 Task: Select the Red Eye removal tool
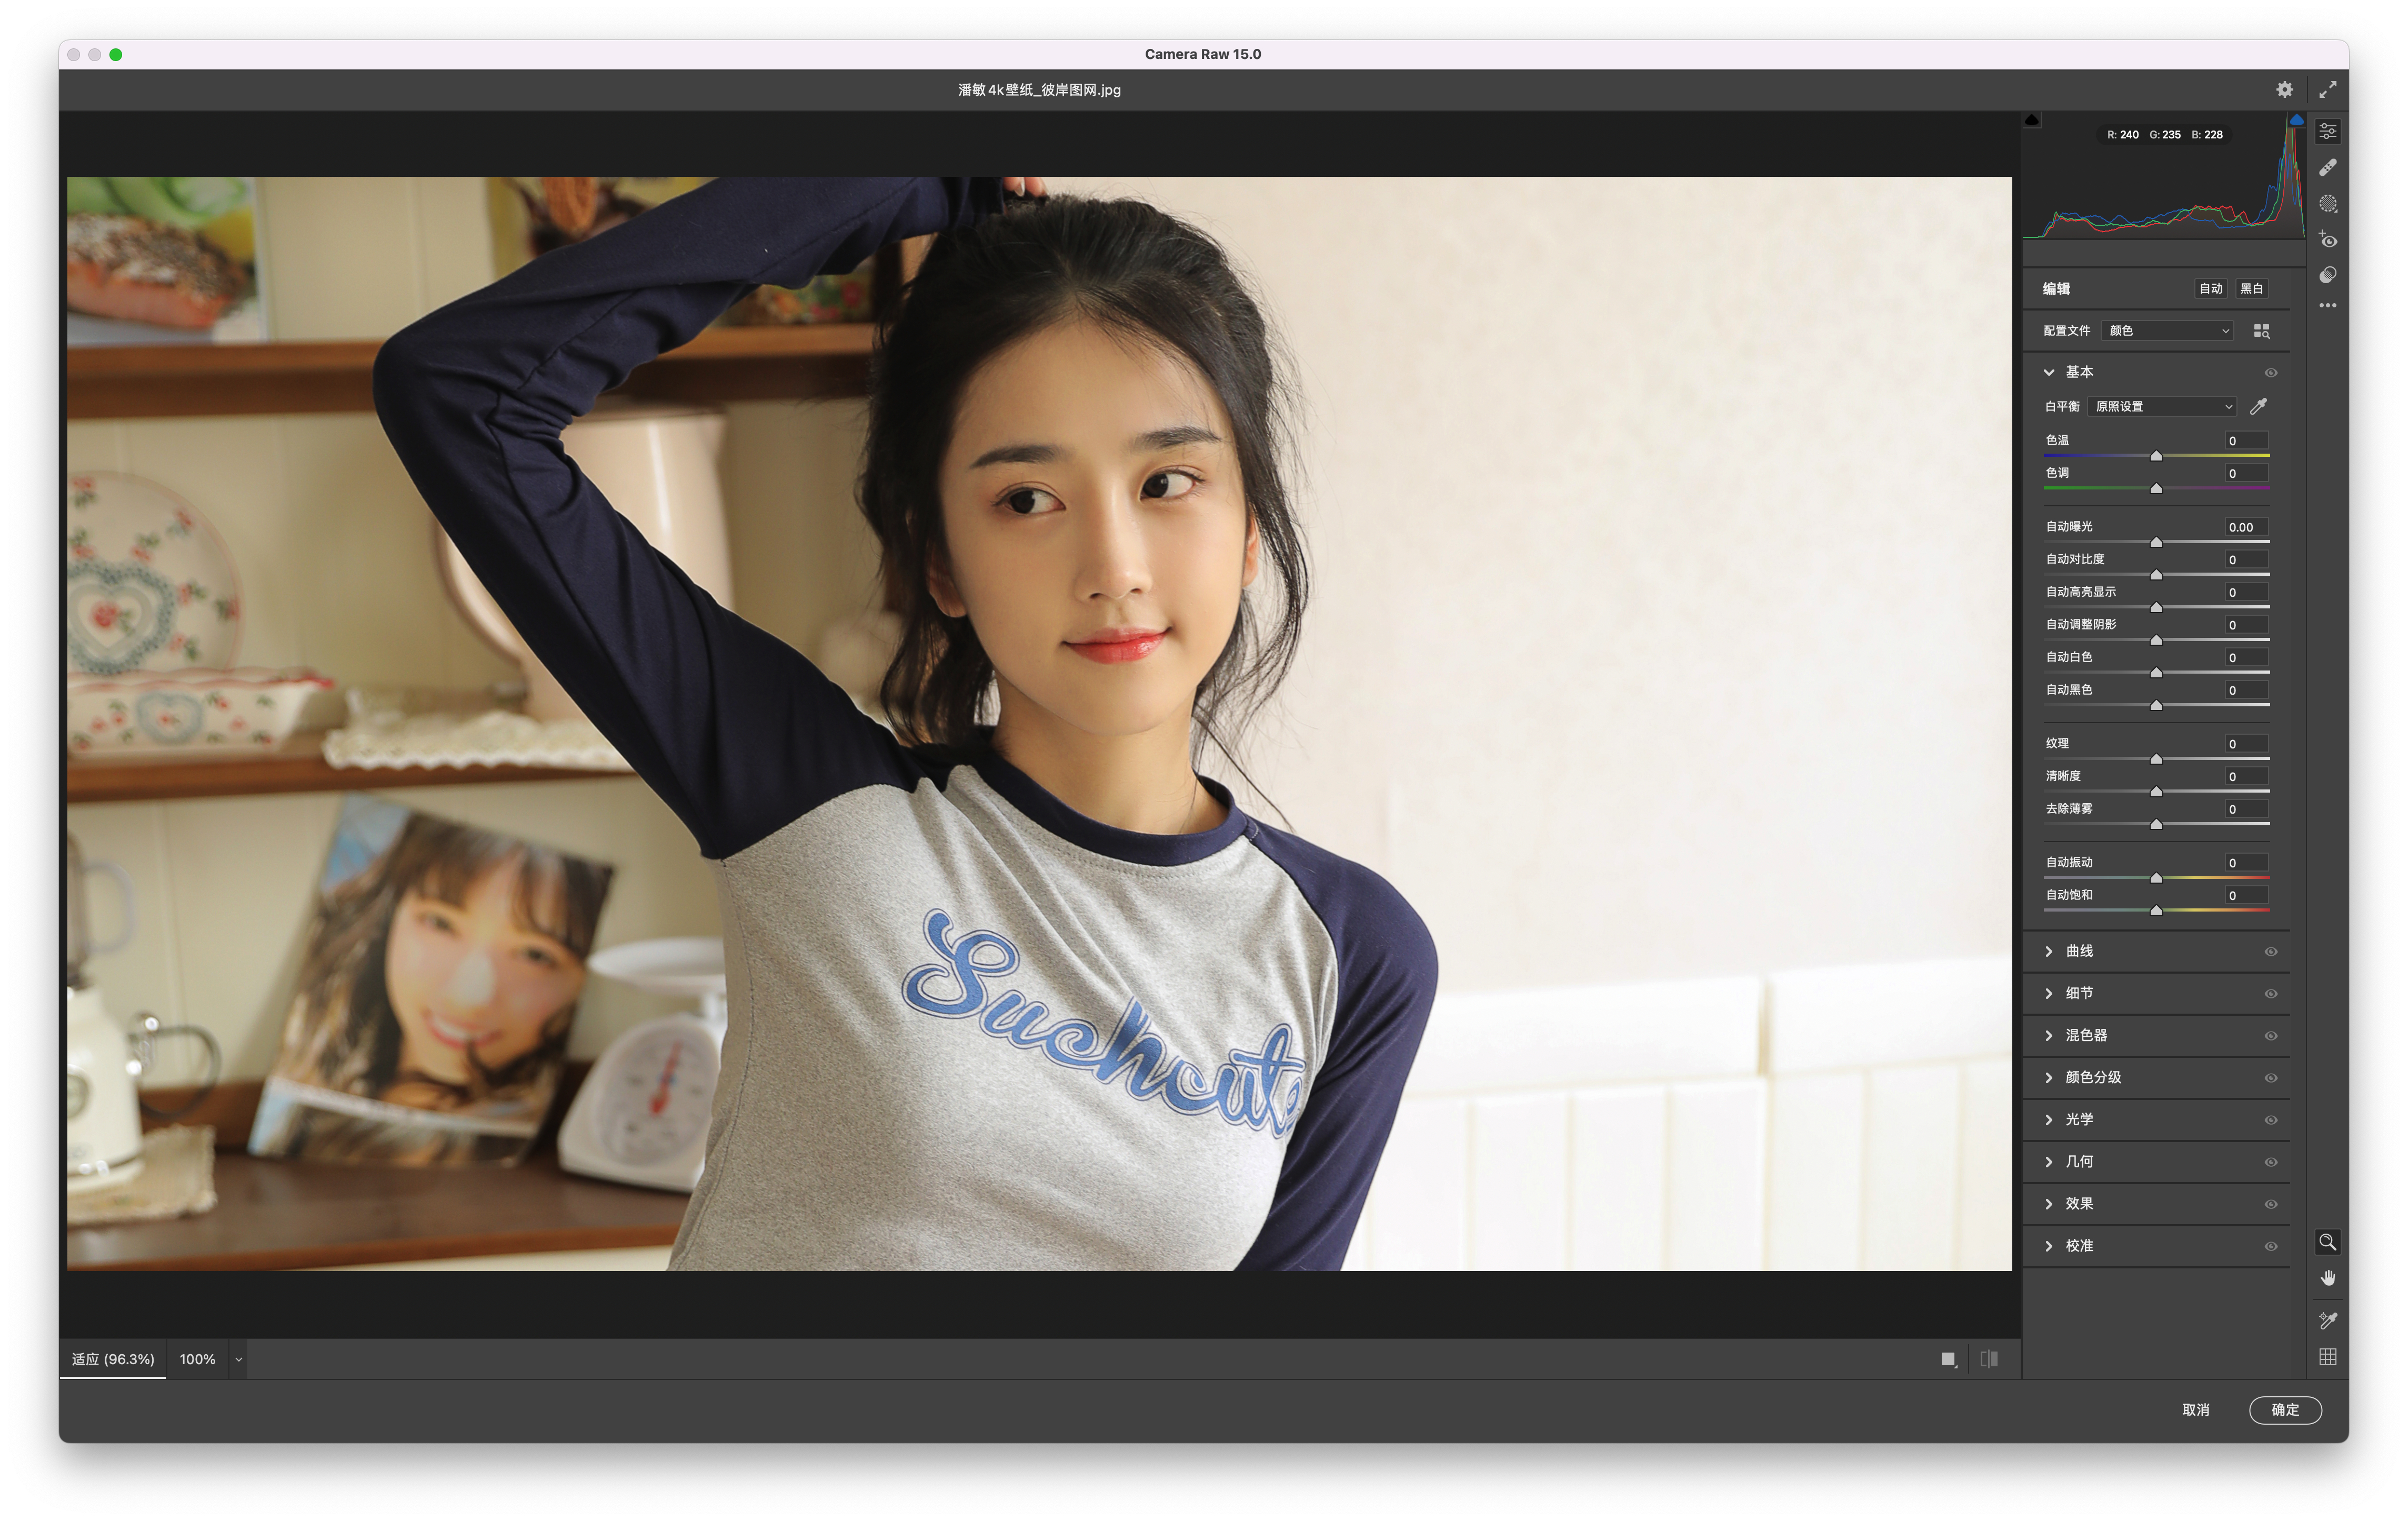[2327, 240]
